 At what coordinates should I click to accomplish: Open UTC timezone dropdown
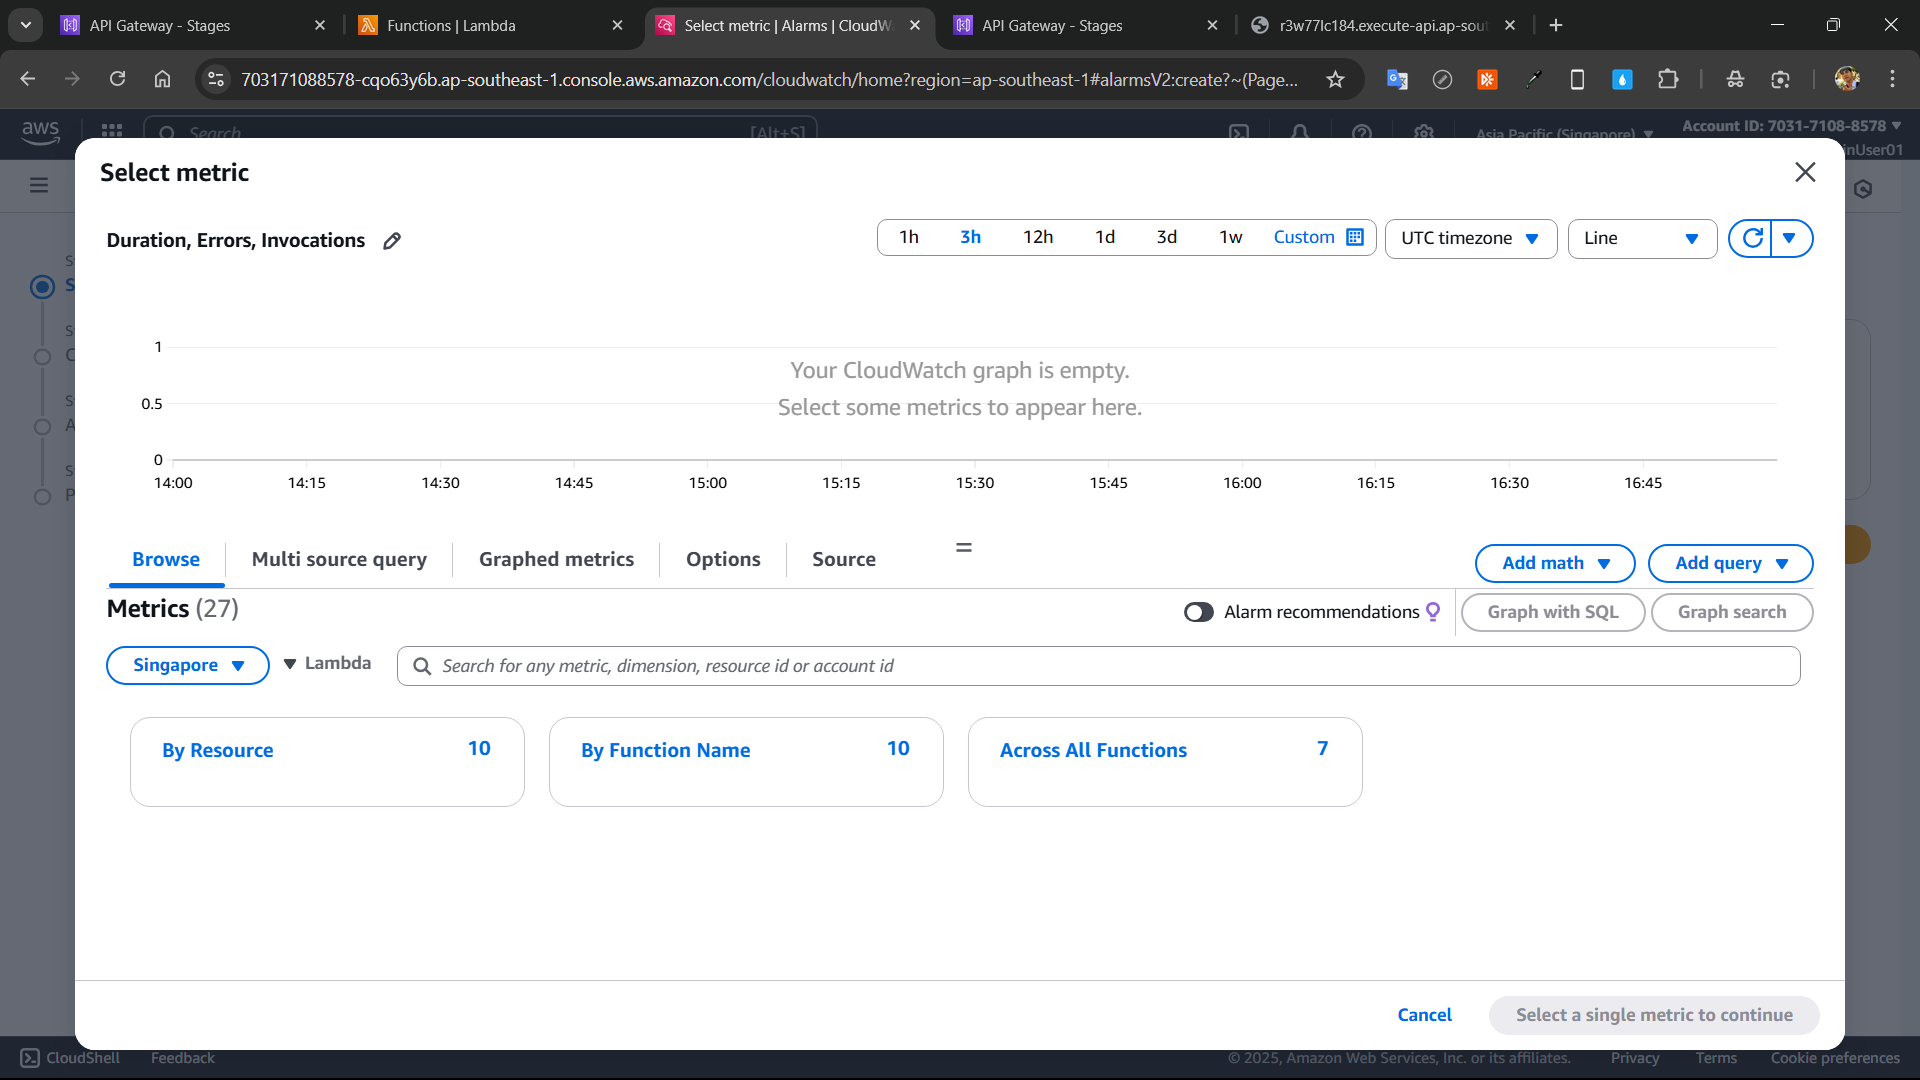[x=1470, y=238]
